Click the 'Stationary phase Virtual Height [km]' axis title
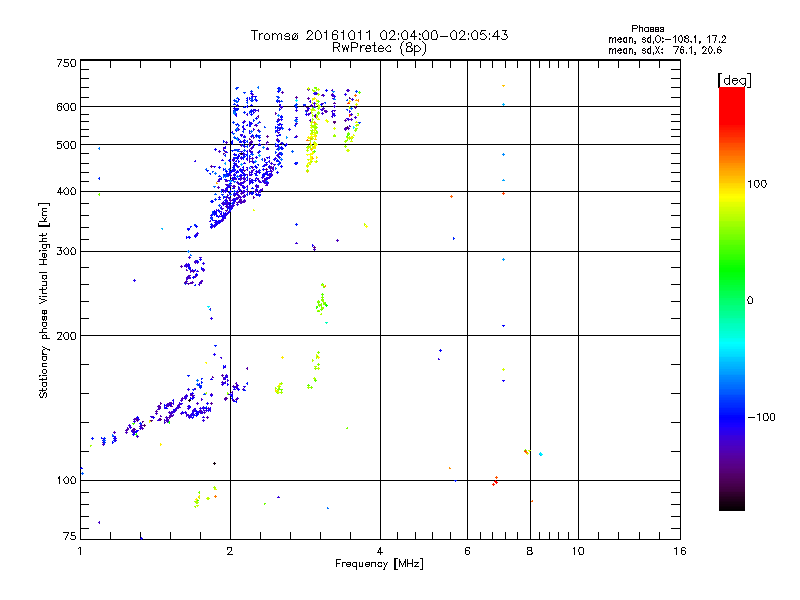 click(x=44, y=301)
